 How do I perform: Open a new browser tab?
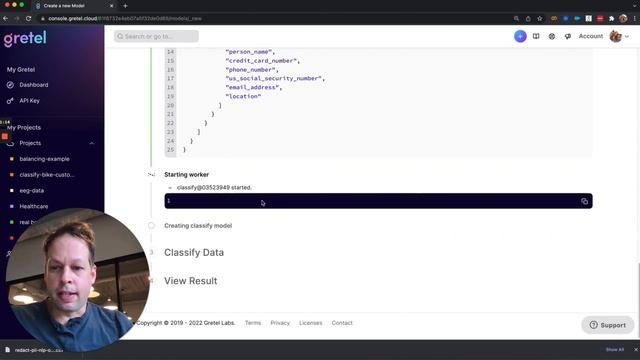pos(125,6)
